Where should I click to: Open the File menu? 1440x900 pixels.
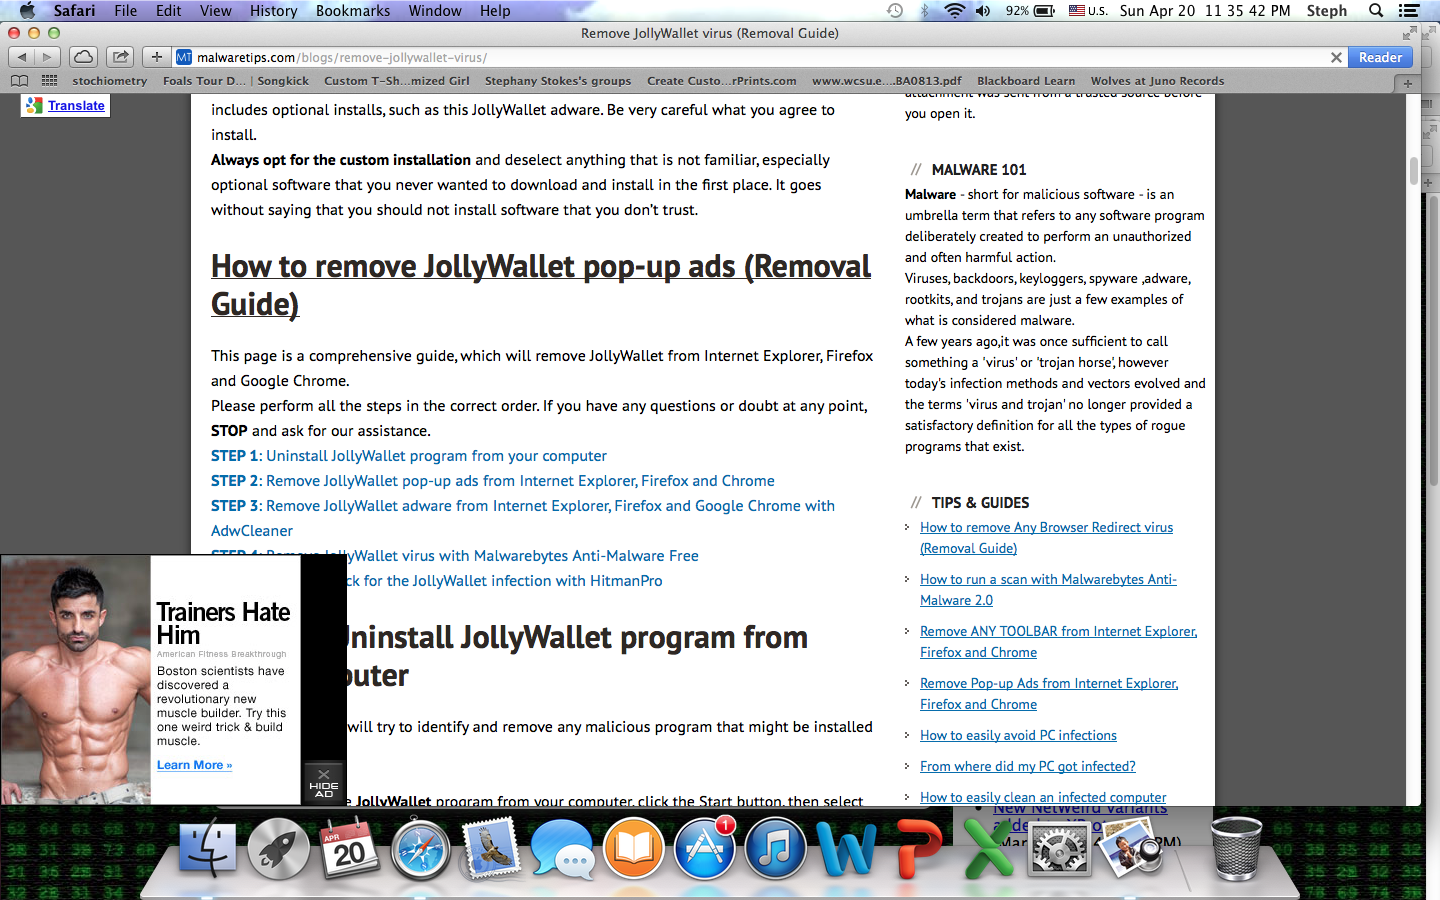126,11
